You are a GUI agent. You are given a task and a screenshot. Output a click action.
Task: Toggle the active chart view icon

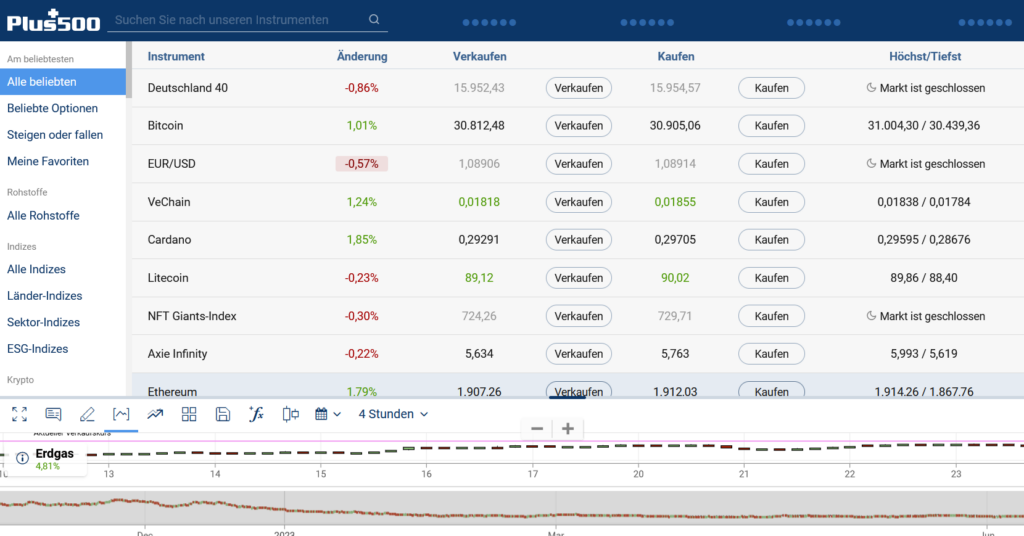121,414
